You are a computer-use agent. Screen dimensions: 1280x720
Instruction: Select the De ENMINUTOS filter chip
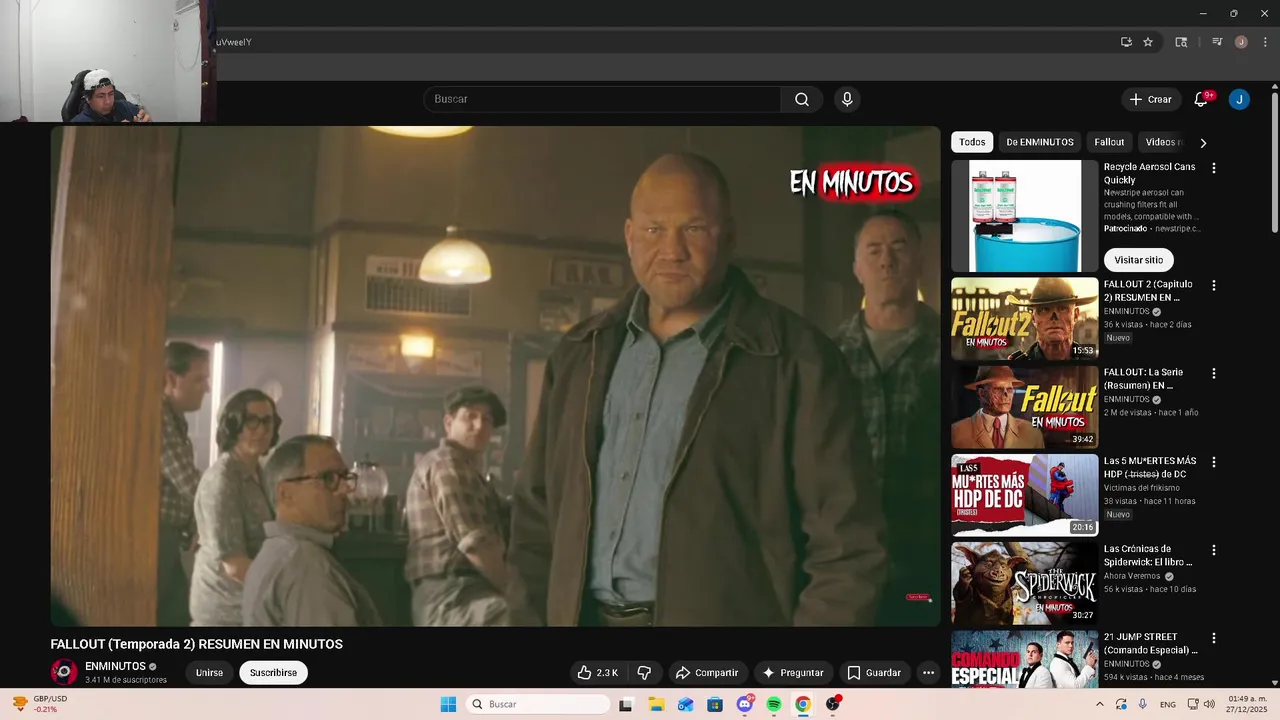point(1040,142)
